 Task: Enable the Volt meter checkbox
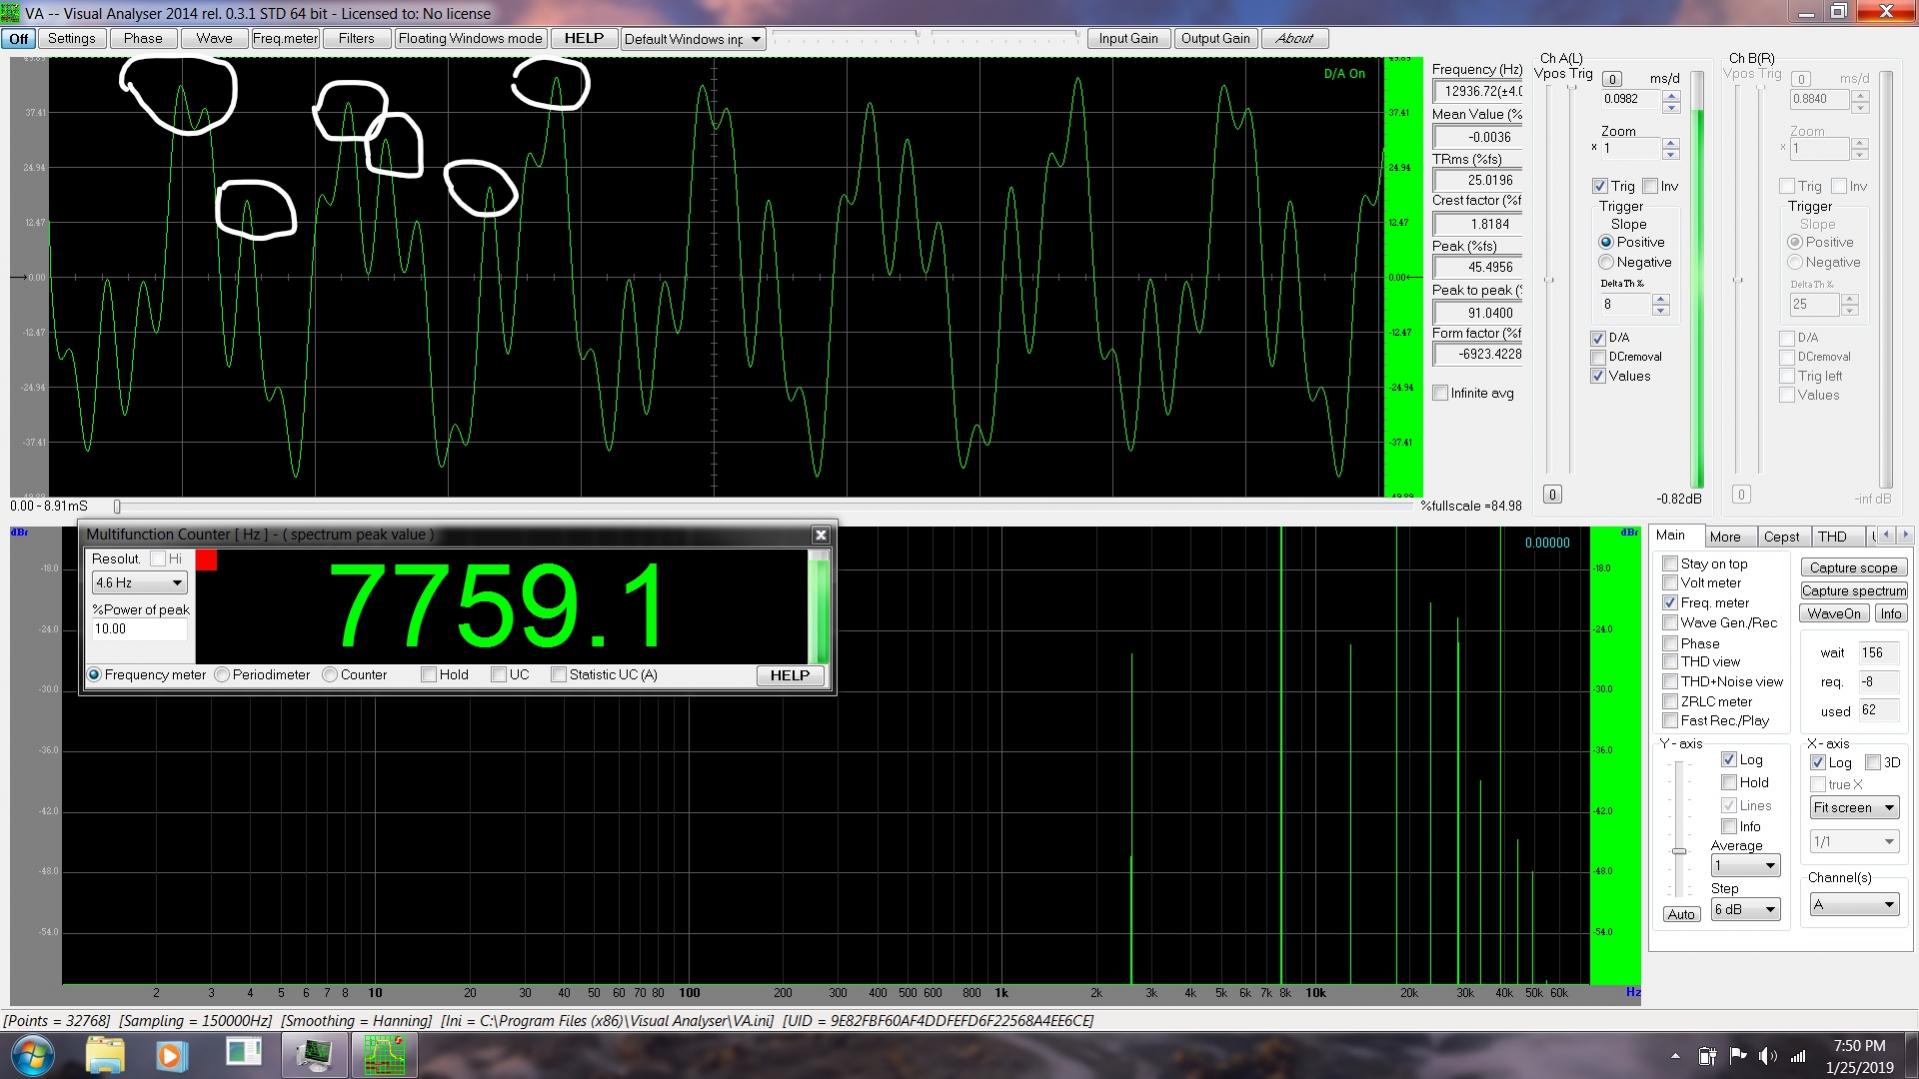(x=1670, y=583)
